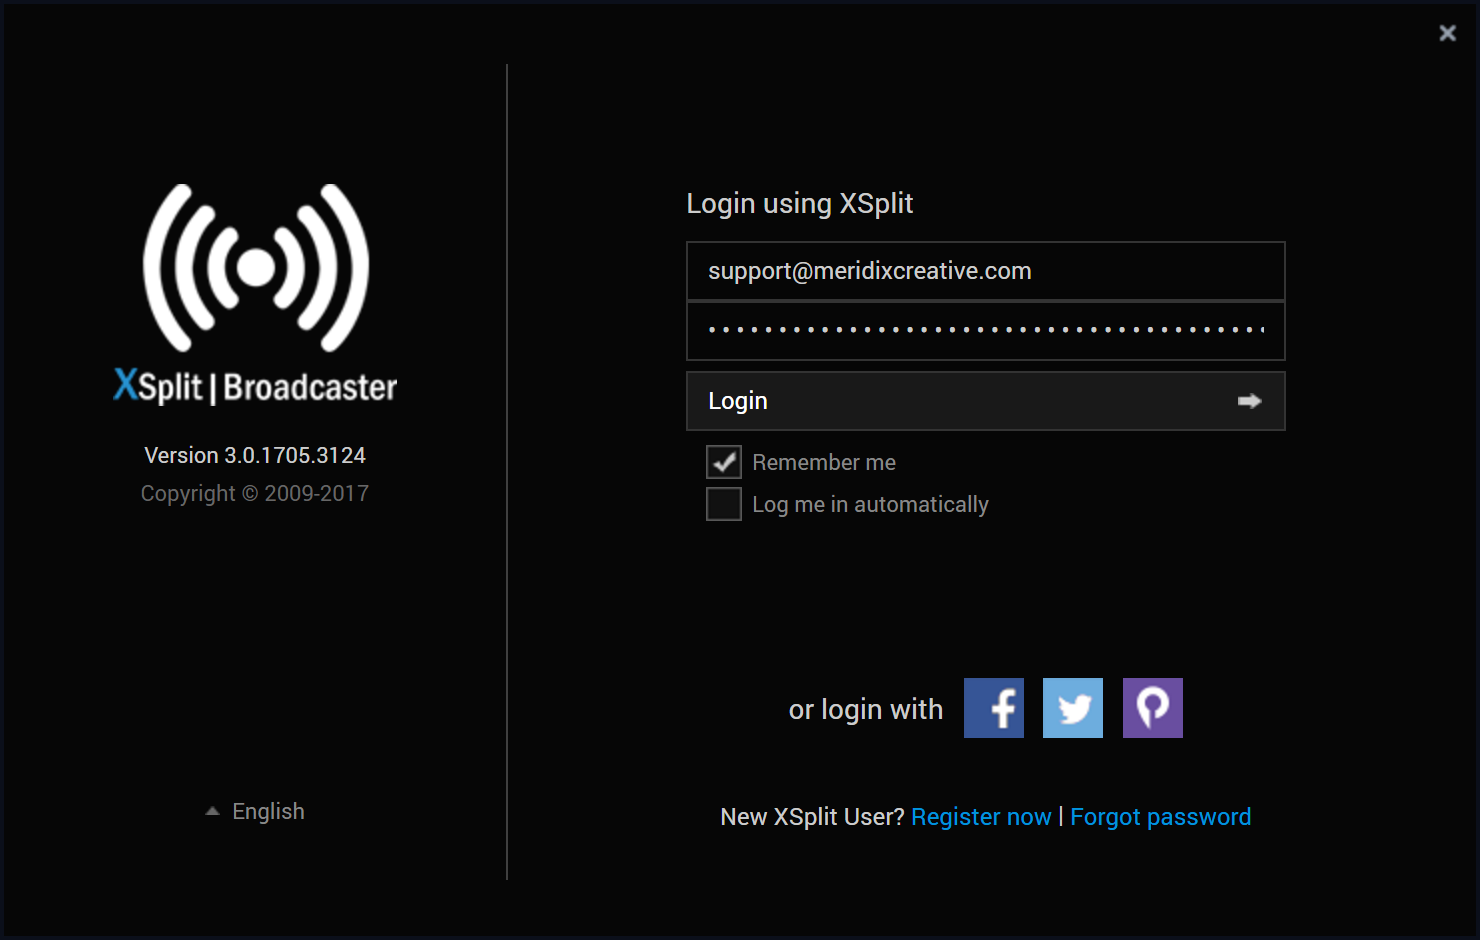Click the Log me in automatically label
Screen dimensions: 1480x940
[x=870, y=504]
